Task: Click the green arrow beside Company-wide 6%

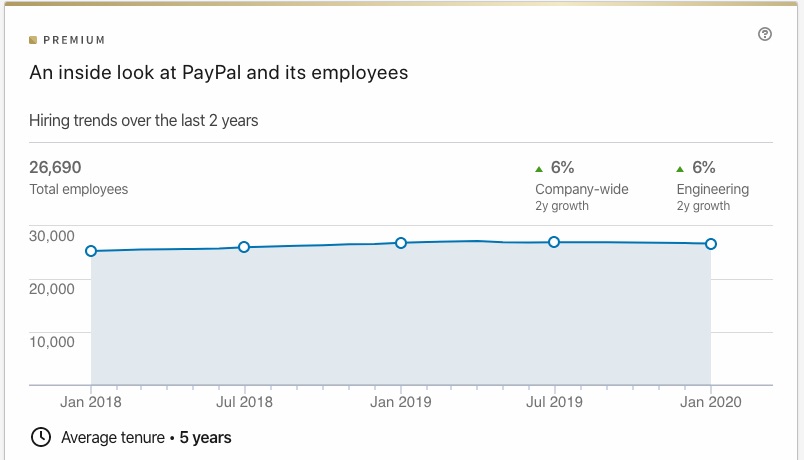Action: pyautogui.click(x=538, y=169)
